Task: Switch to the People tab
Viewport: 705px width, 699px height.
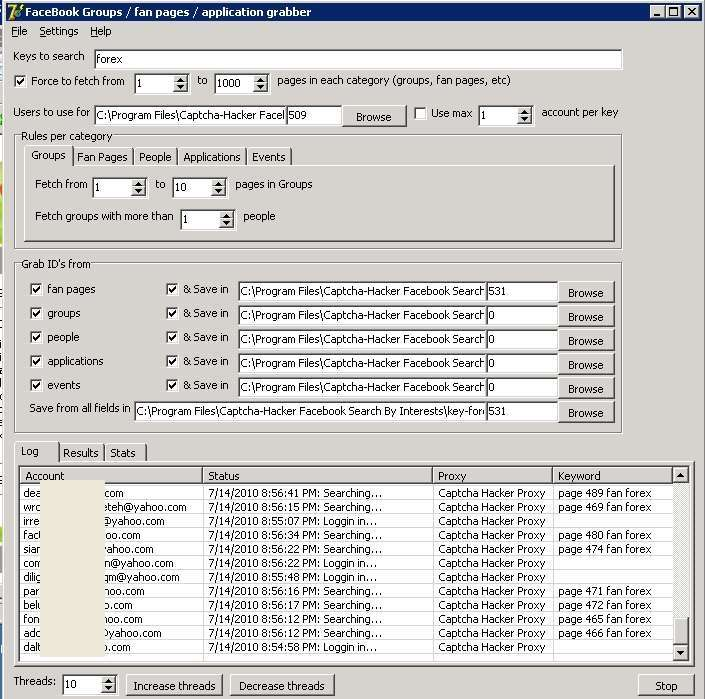Action: click(155, 157)
